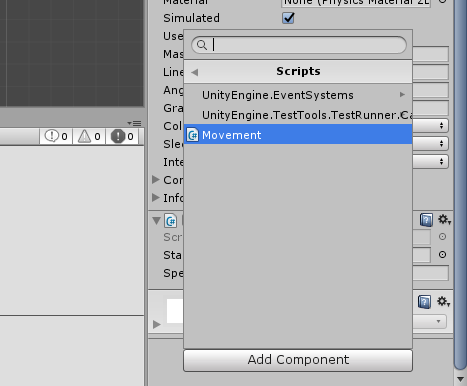Toggle console error count filter
Screen dimensions: 467x386
[x=122, y=136]
